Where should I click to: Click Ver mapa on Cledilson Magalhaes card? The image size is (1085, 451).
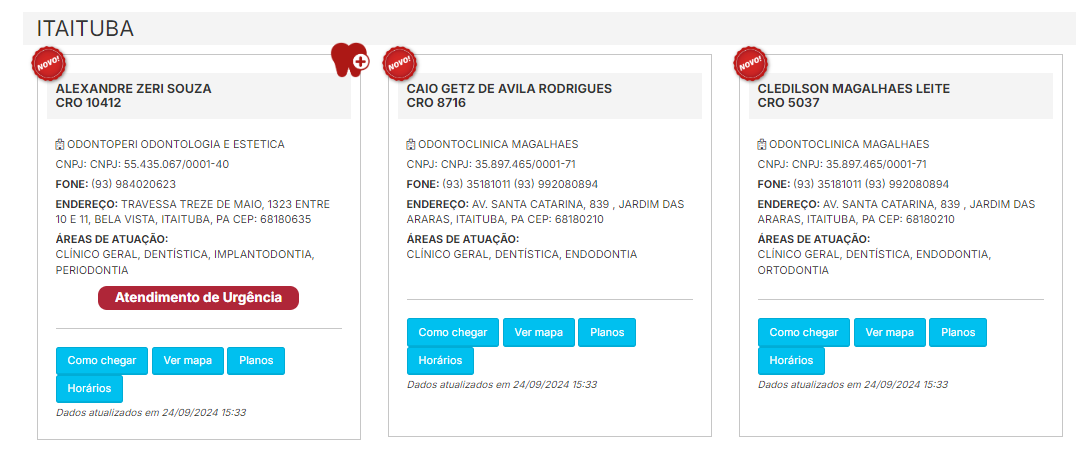(x=889, y=332)
